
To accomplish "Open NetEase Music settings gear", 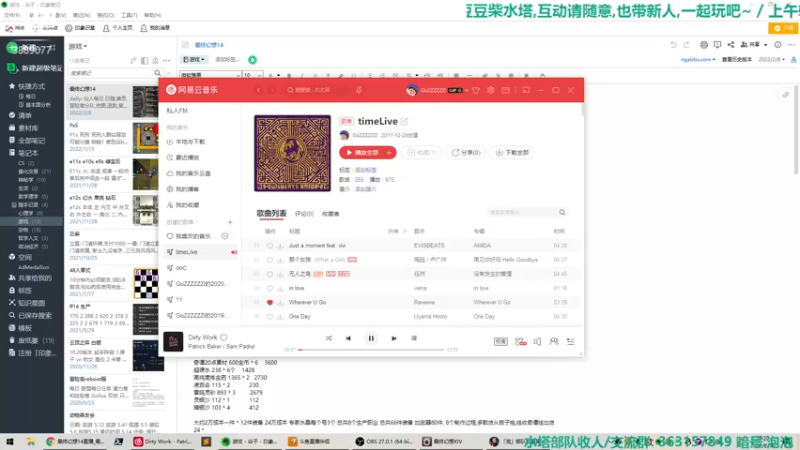I will tap(490, 90).
